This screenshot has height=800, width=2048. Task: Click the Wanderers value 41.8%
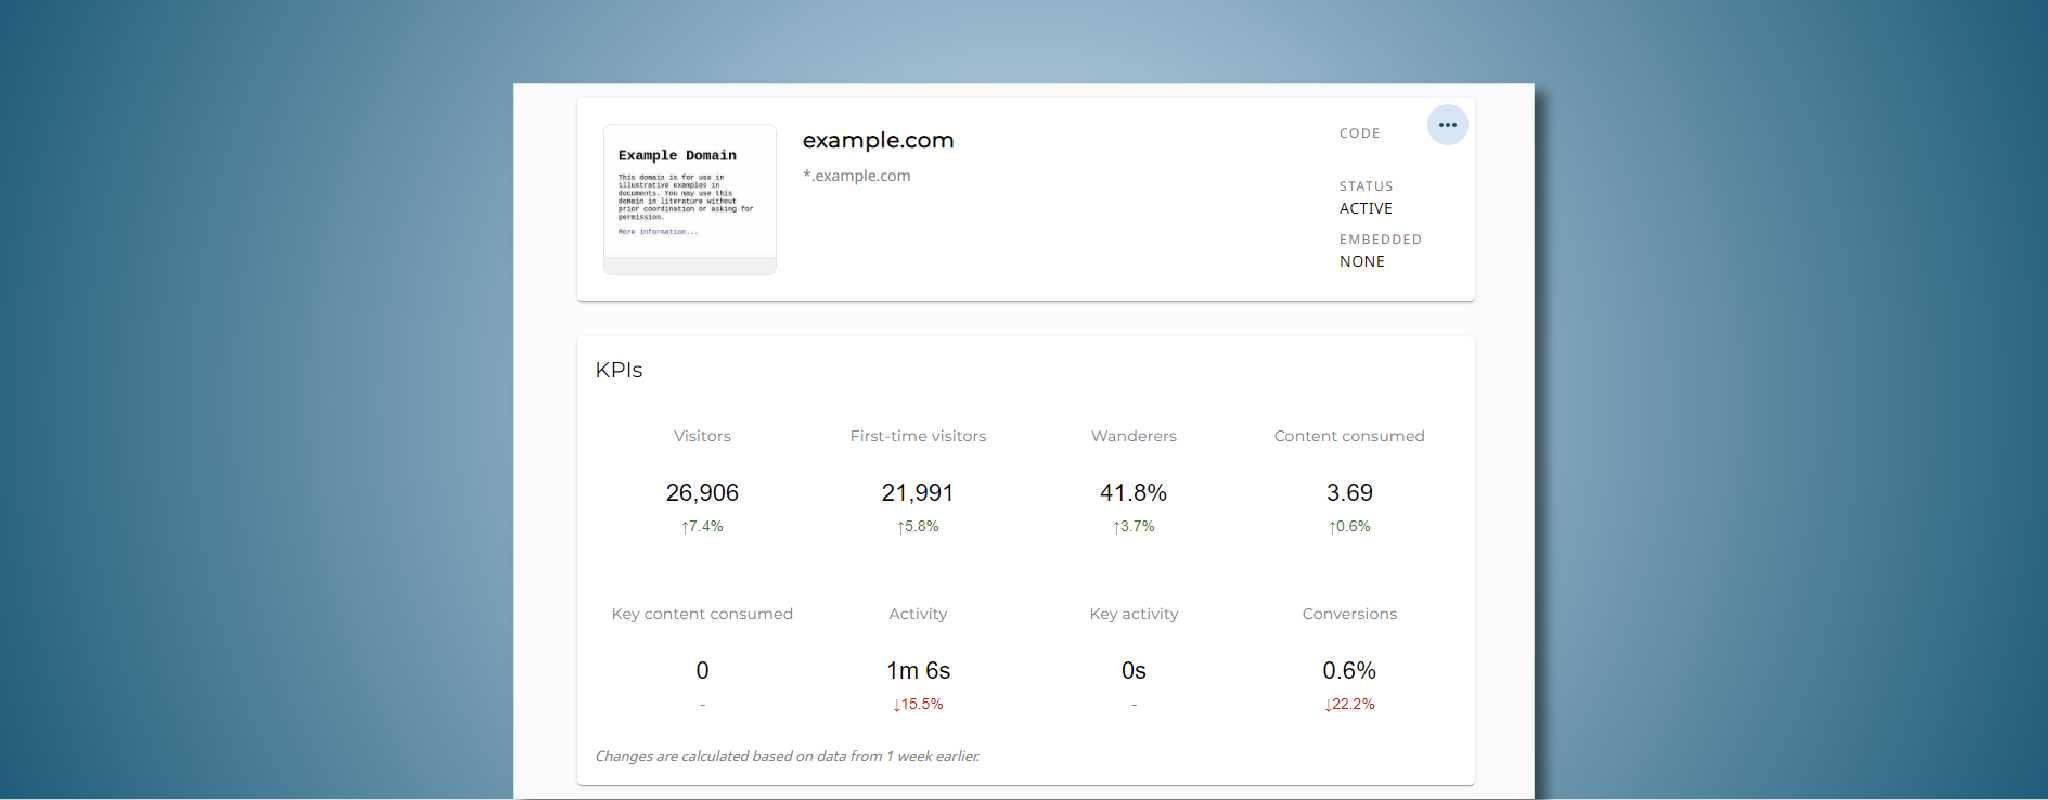pos(1133,493)
